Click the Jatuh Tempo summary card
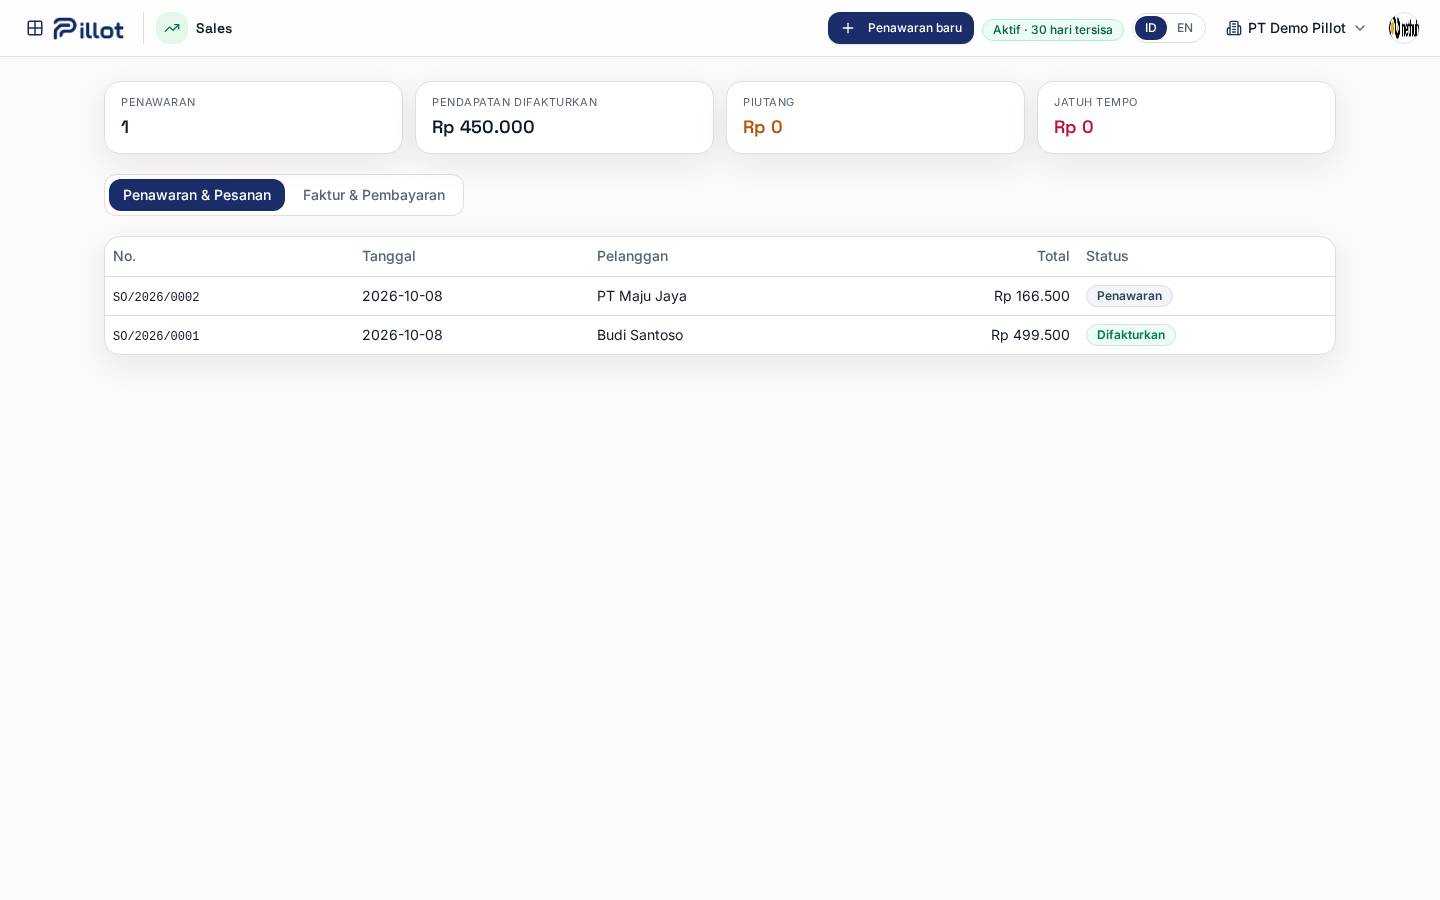Viewport: 1440px width, 900px height. 1187,118
